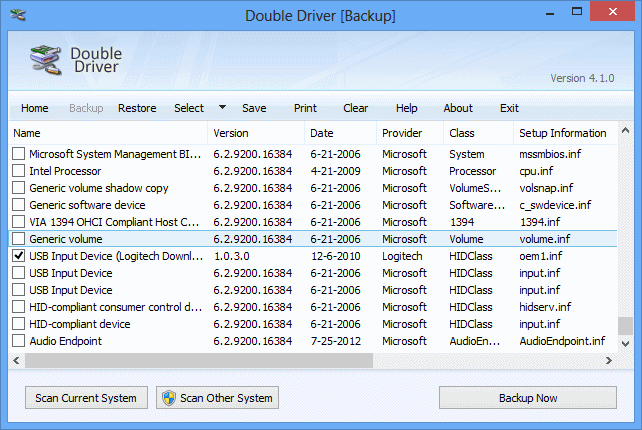Click the mssmbios.inf cell

tap(550, 154)
